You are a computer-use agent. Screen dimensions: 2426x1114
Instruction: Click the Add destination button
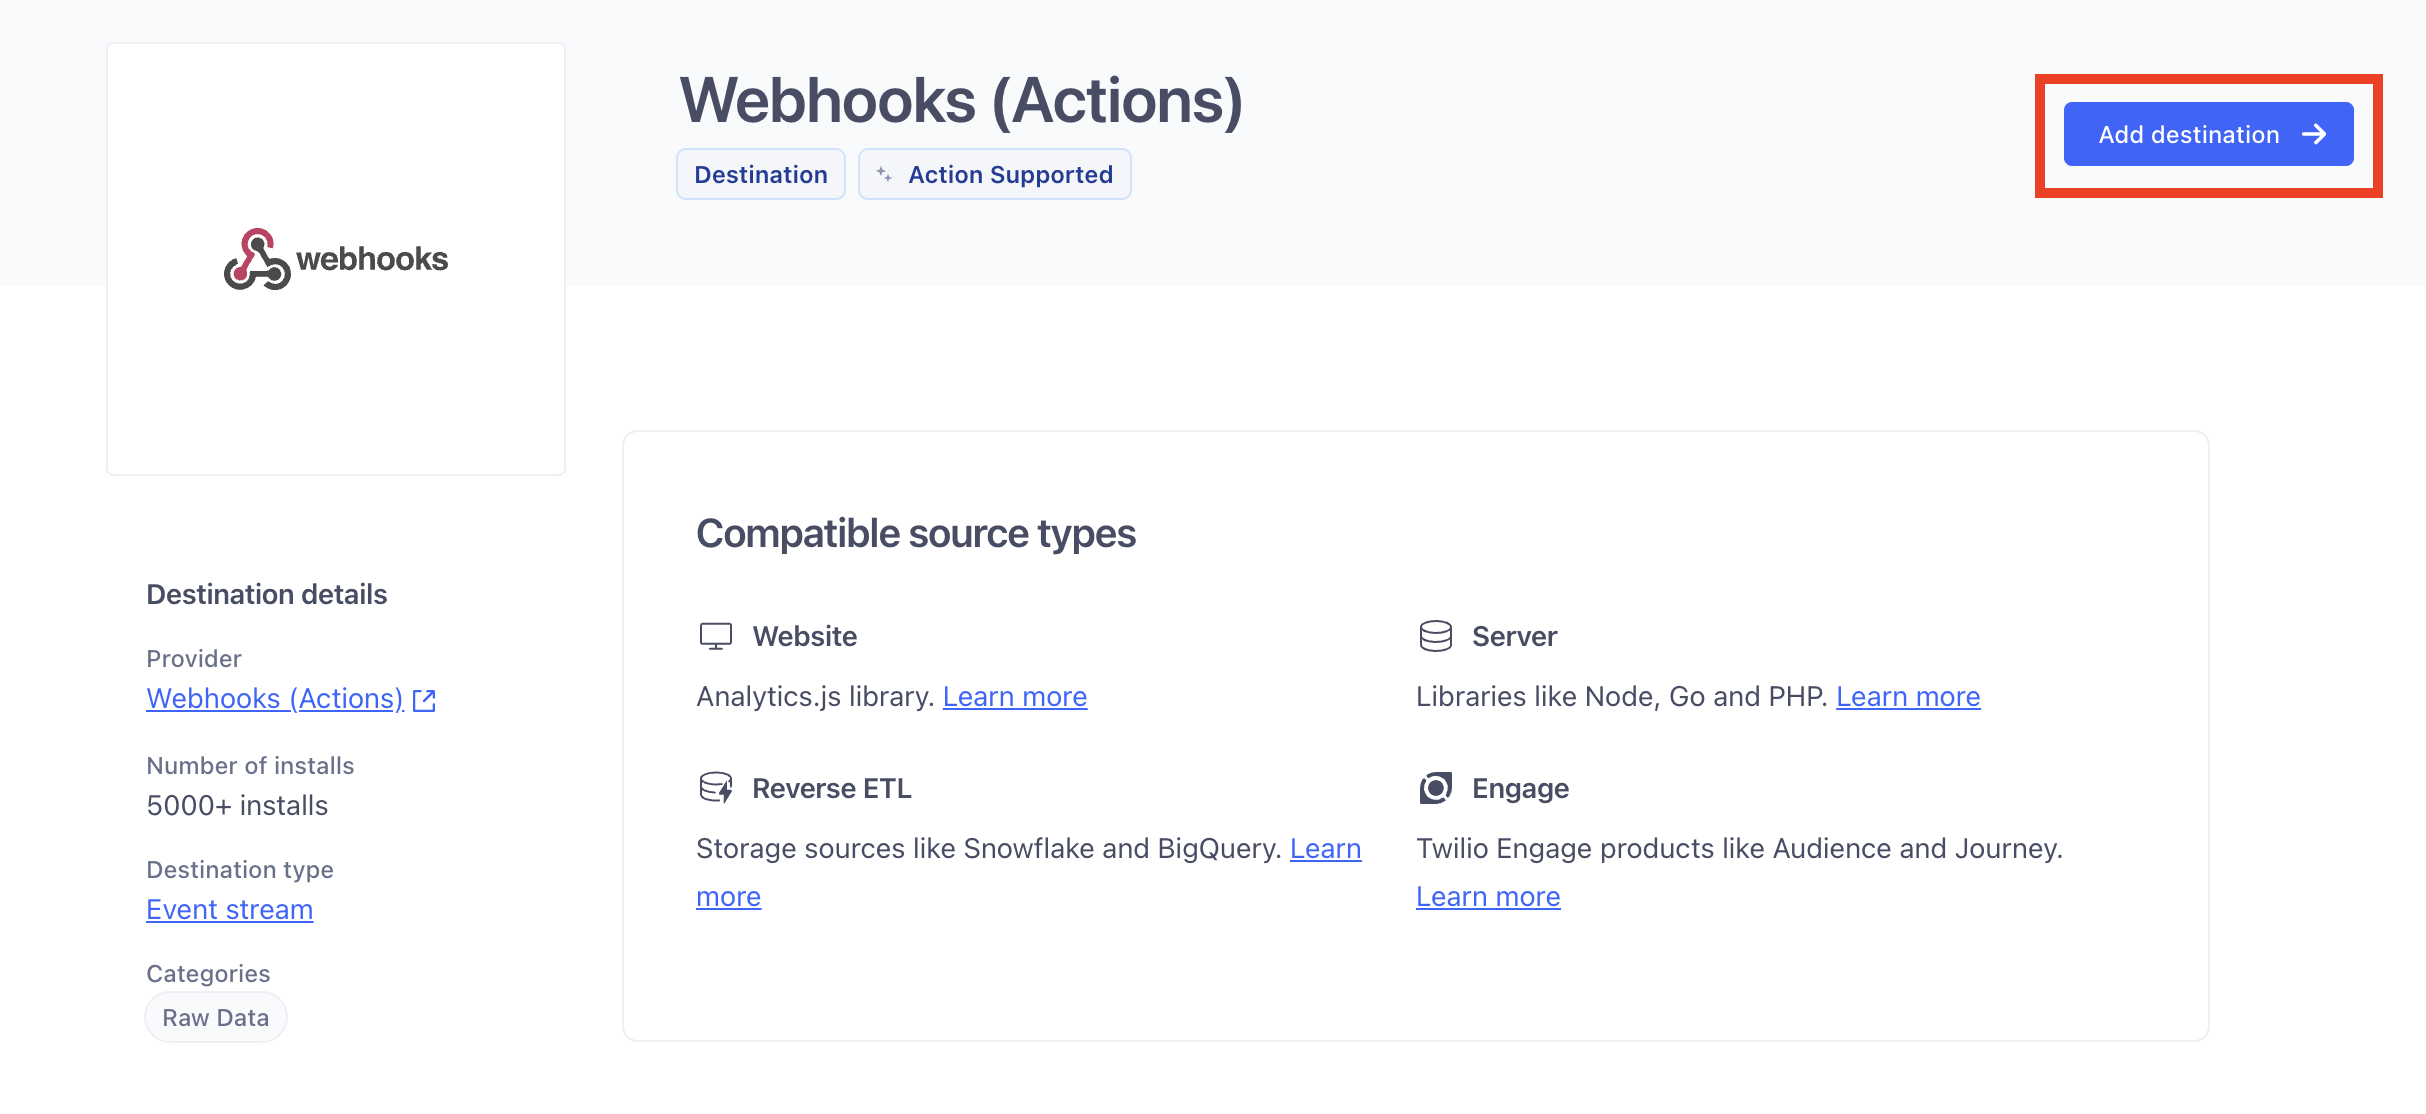[x=2208, y=134]
